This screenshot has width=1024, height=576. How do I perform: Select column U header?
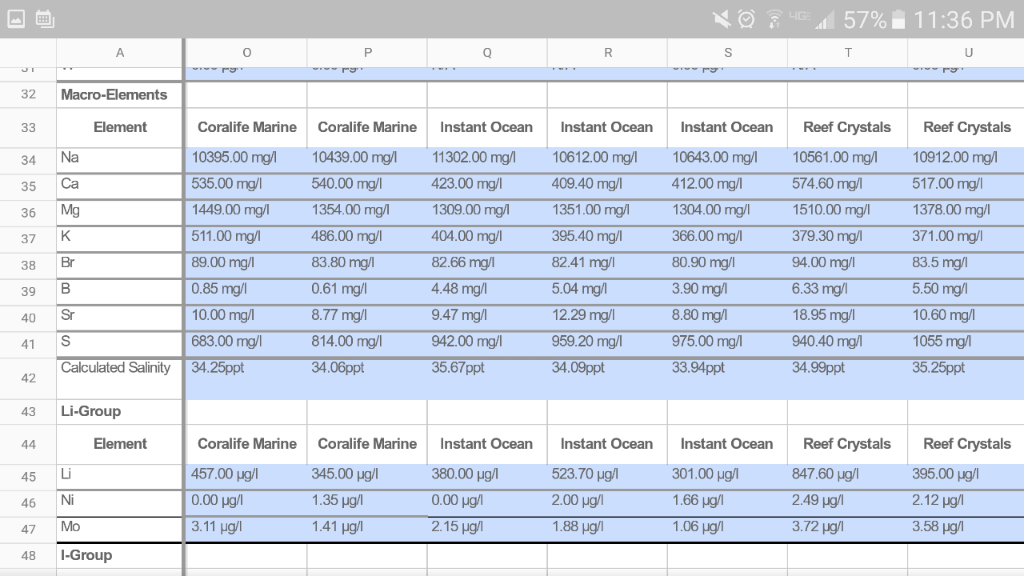pyautogui.click(x=966, y=53)
